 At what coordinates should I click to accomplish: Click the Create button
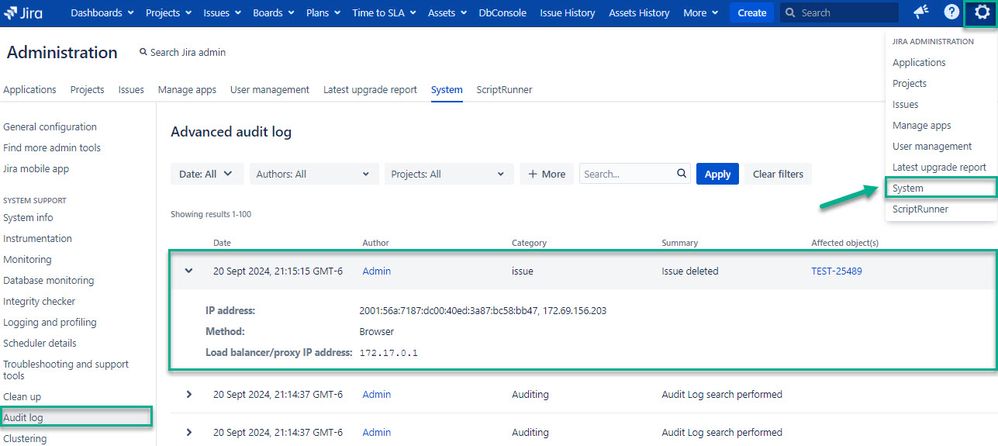pyautogui.click(x=752, y=13)
